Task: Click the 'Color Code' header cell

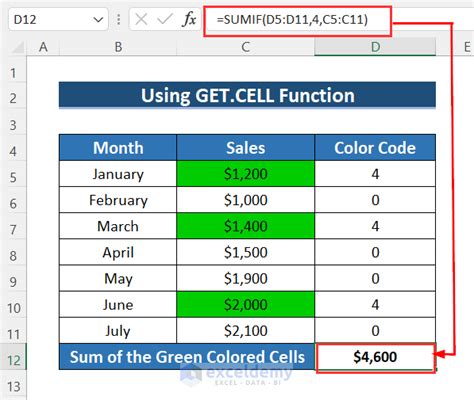Action: (375, 148)
